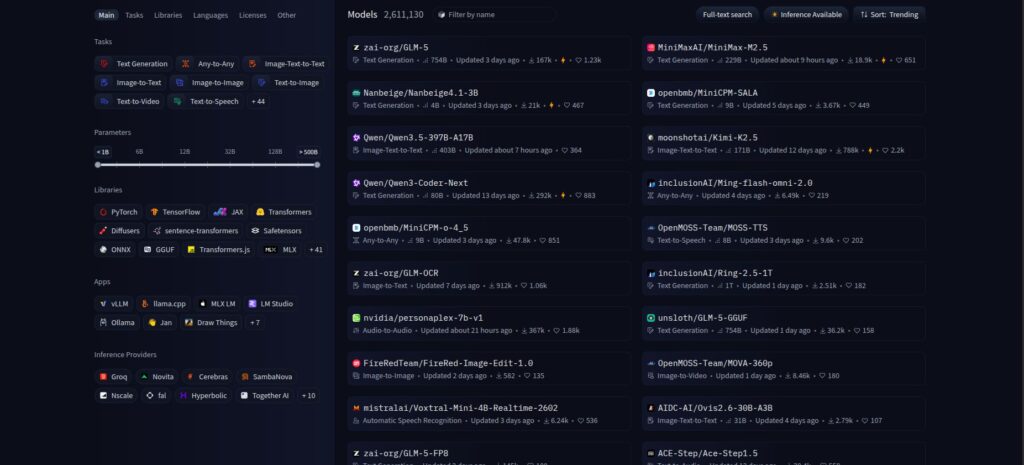Filter by Transformers.js icon

point(191,249)
